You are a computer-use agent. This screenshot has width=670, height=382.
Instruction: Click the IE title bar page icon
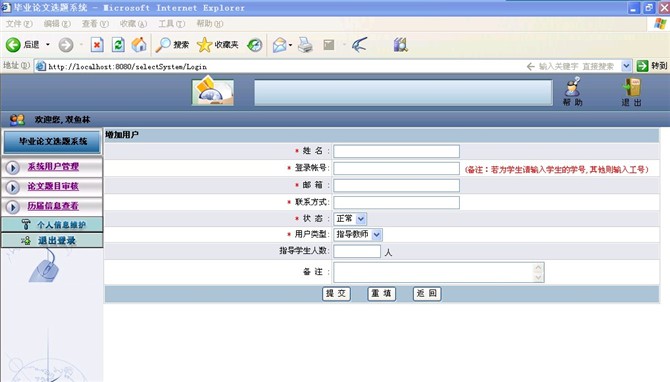click(6, 7)
